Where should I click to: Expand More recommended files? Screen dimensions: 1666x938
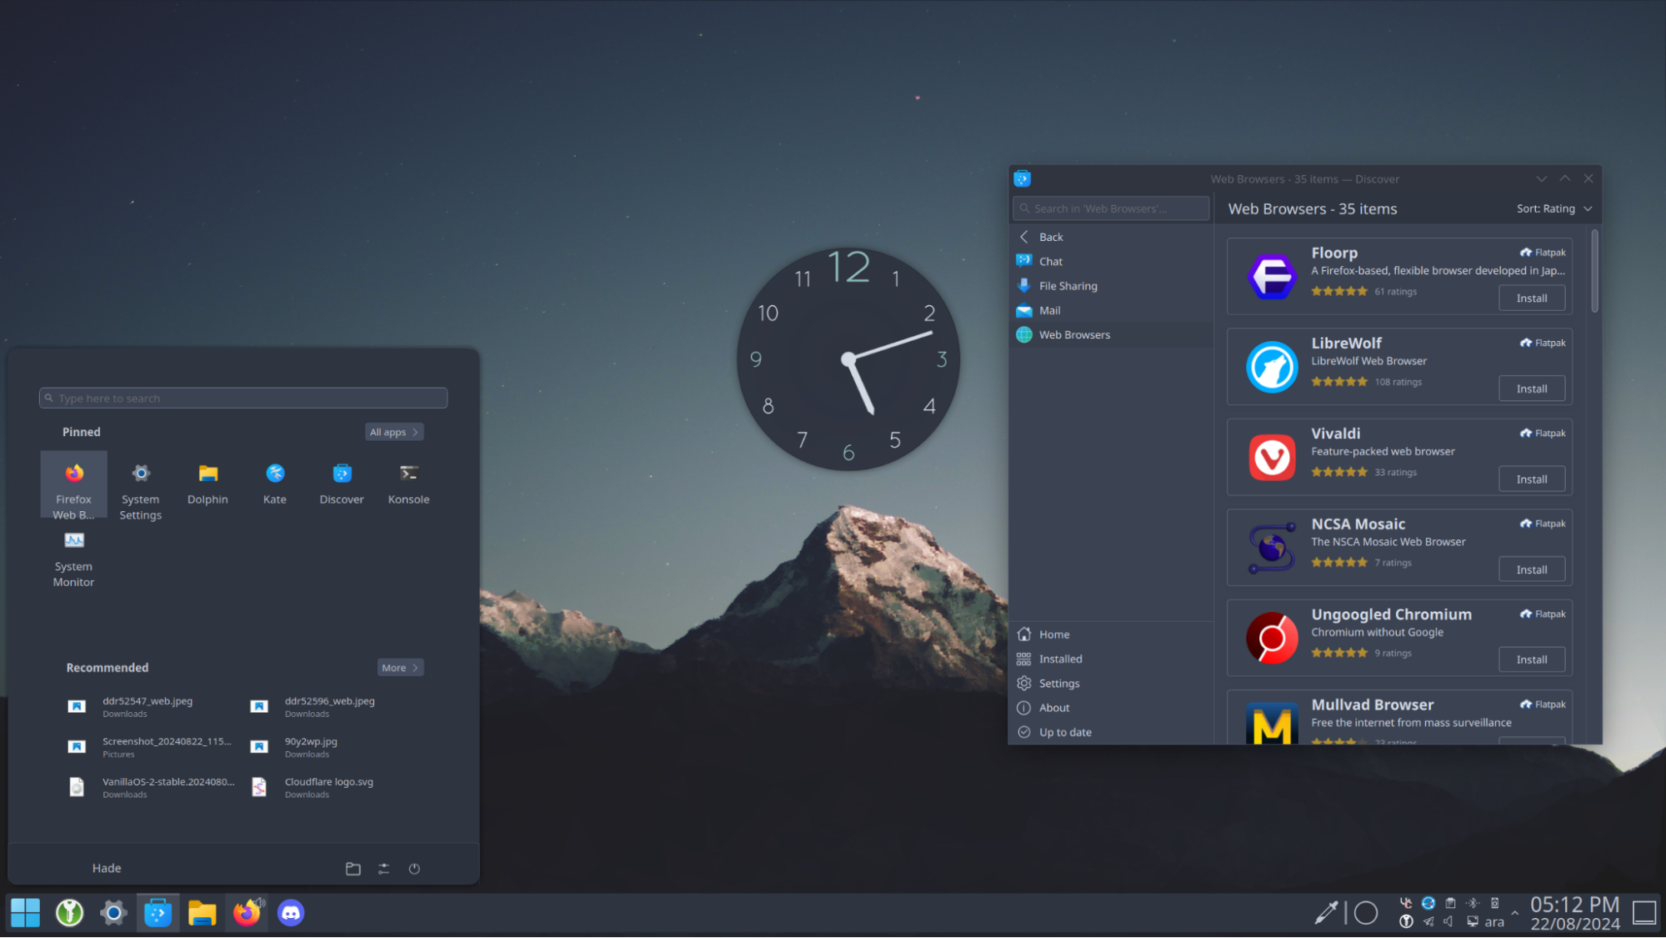pos(400,667)
